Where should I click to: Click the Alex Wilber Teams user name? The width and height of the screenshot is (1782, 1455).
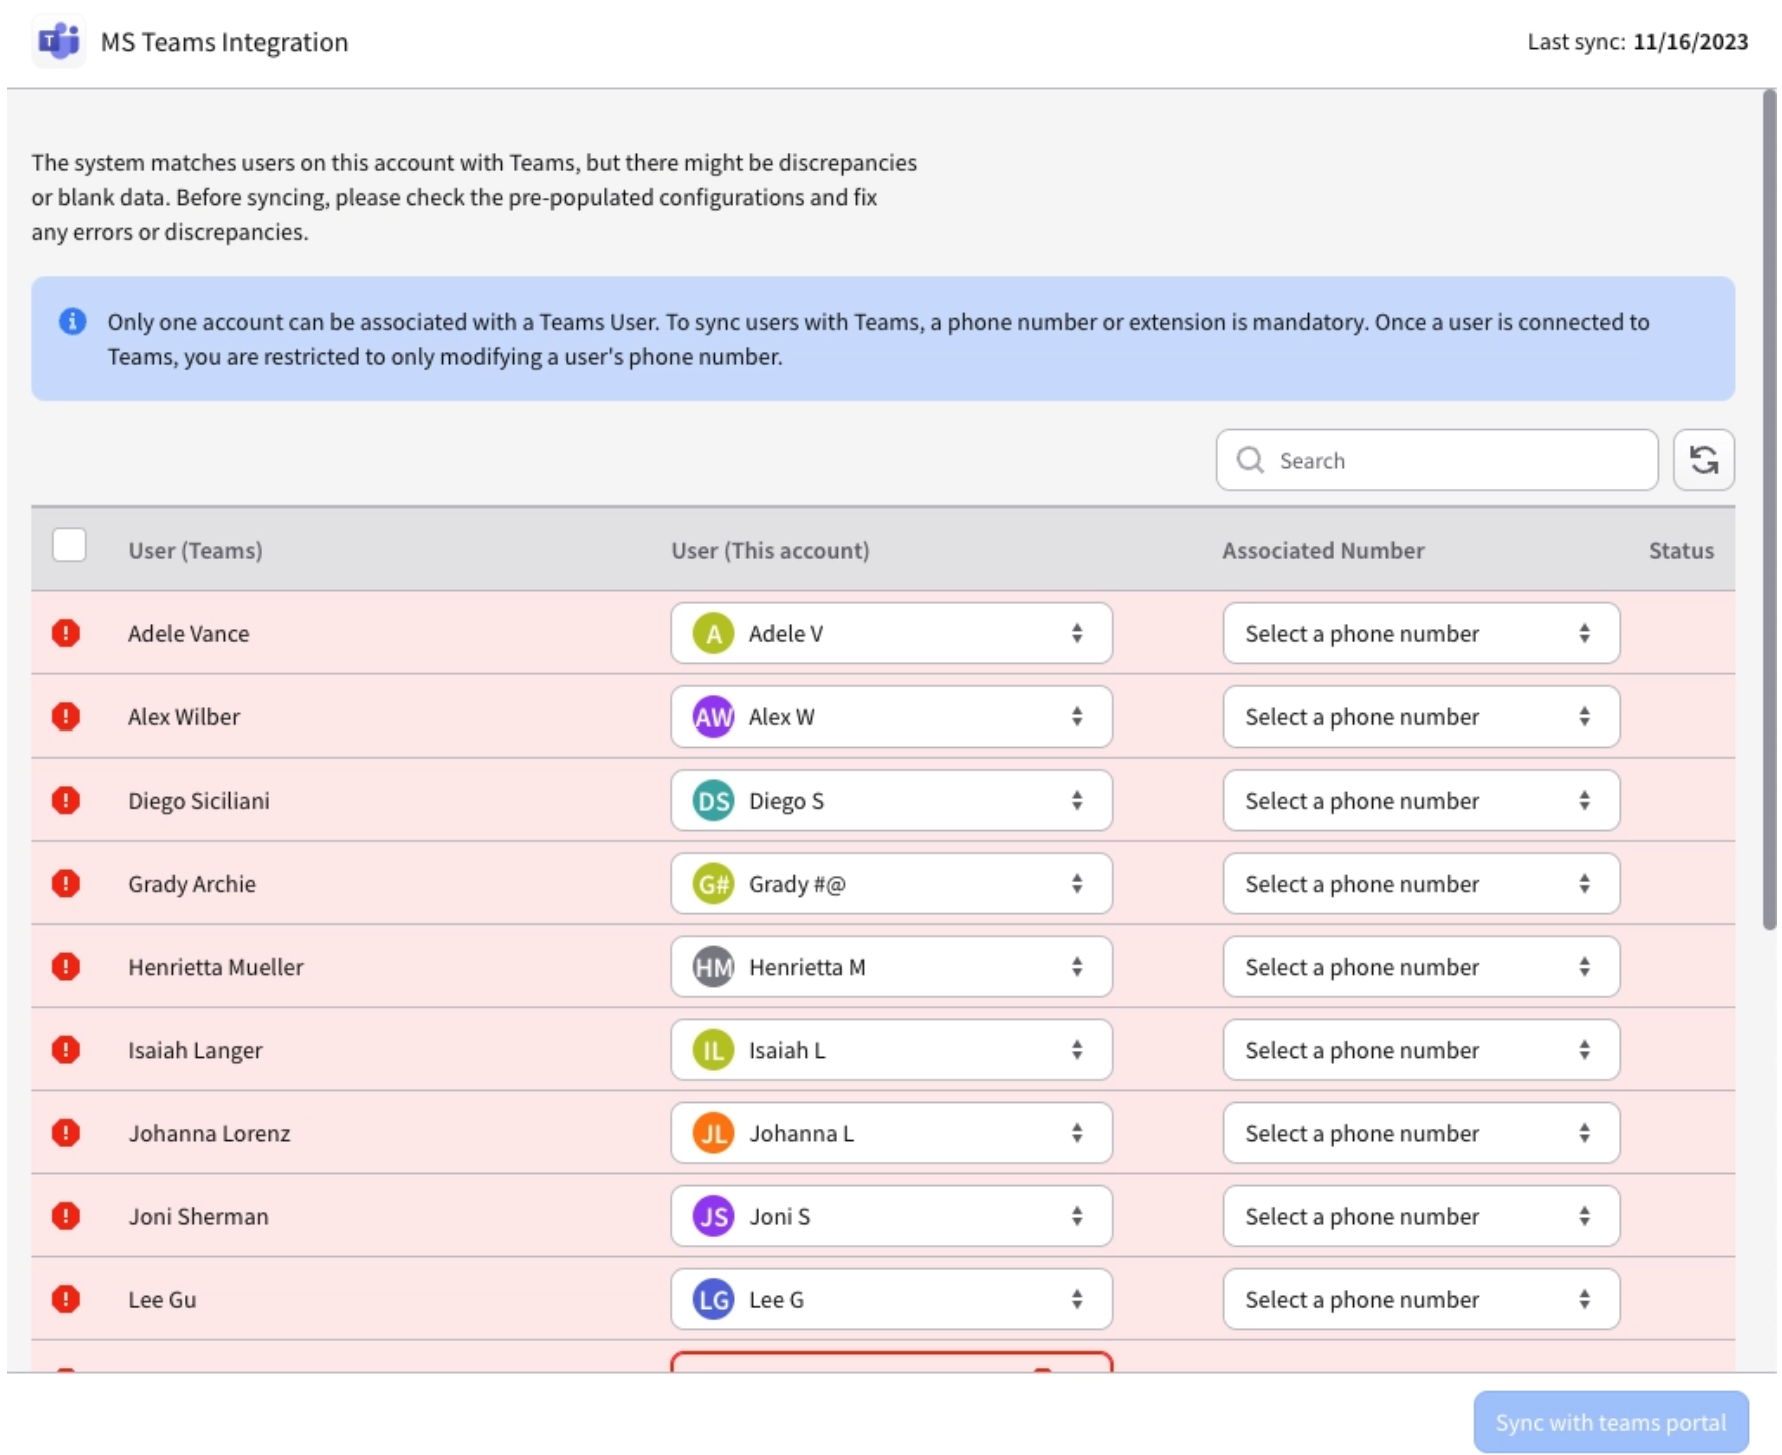(184, 716)
